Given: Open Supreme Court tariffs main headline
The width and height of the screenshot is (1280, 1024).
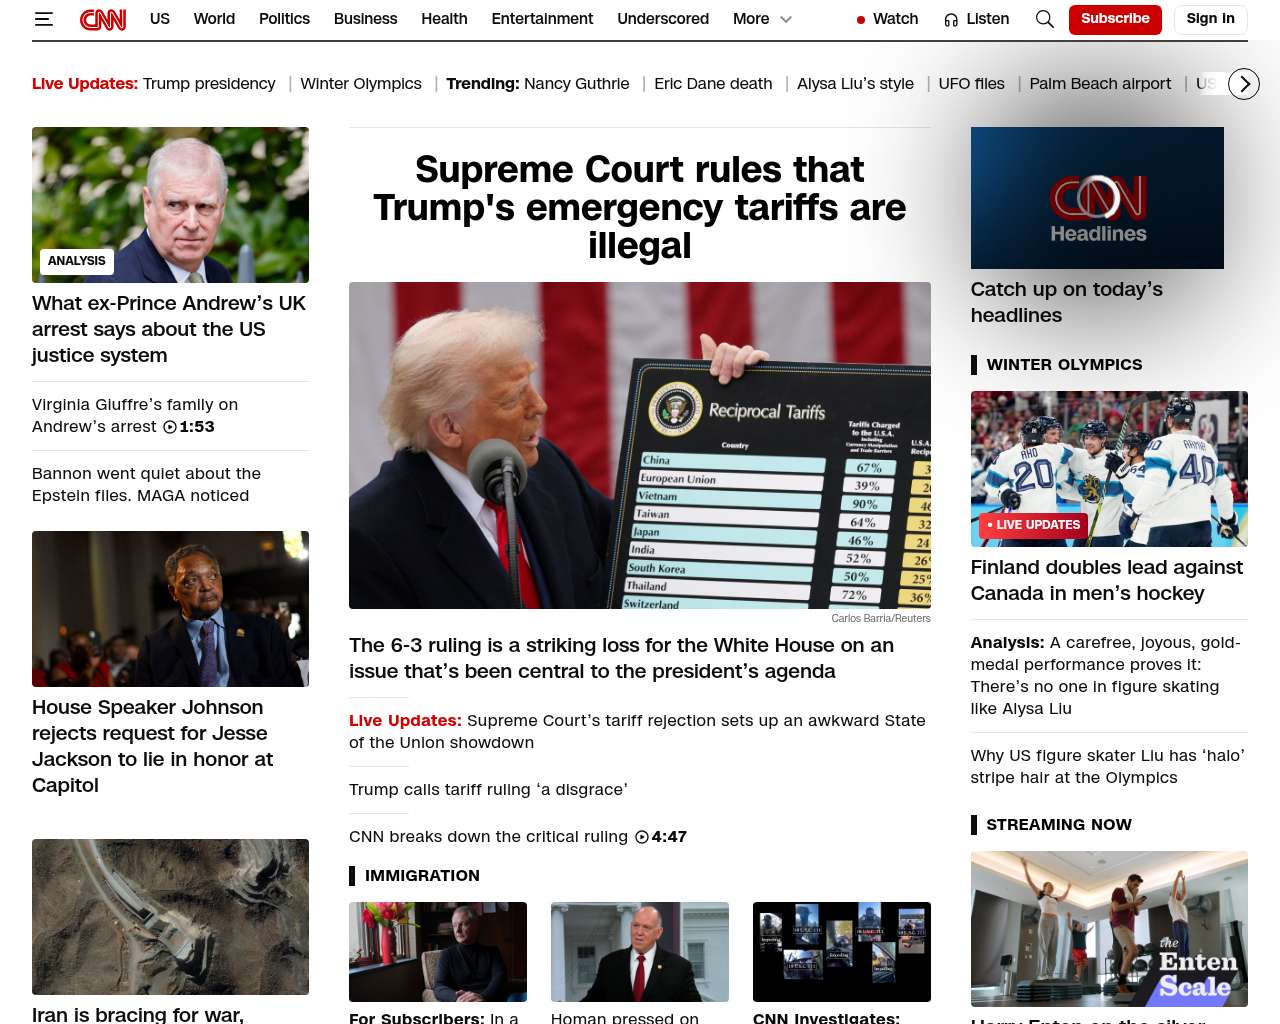Looking at the screenshot, I should point(640,207).
